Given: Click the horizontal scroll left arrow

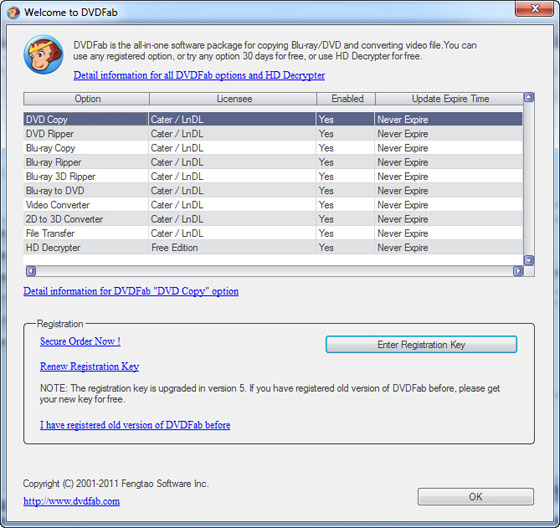Looking at the screenshot, I should pyautogui.click(x=31, y=271).
